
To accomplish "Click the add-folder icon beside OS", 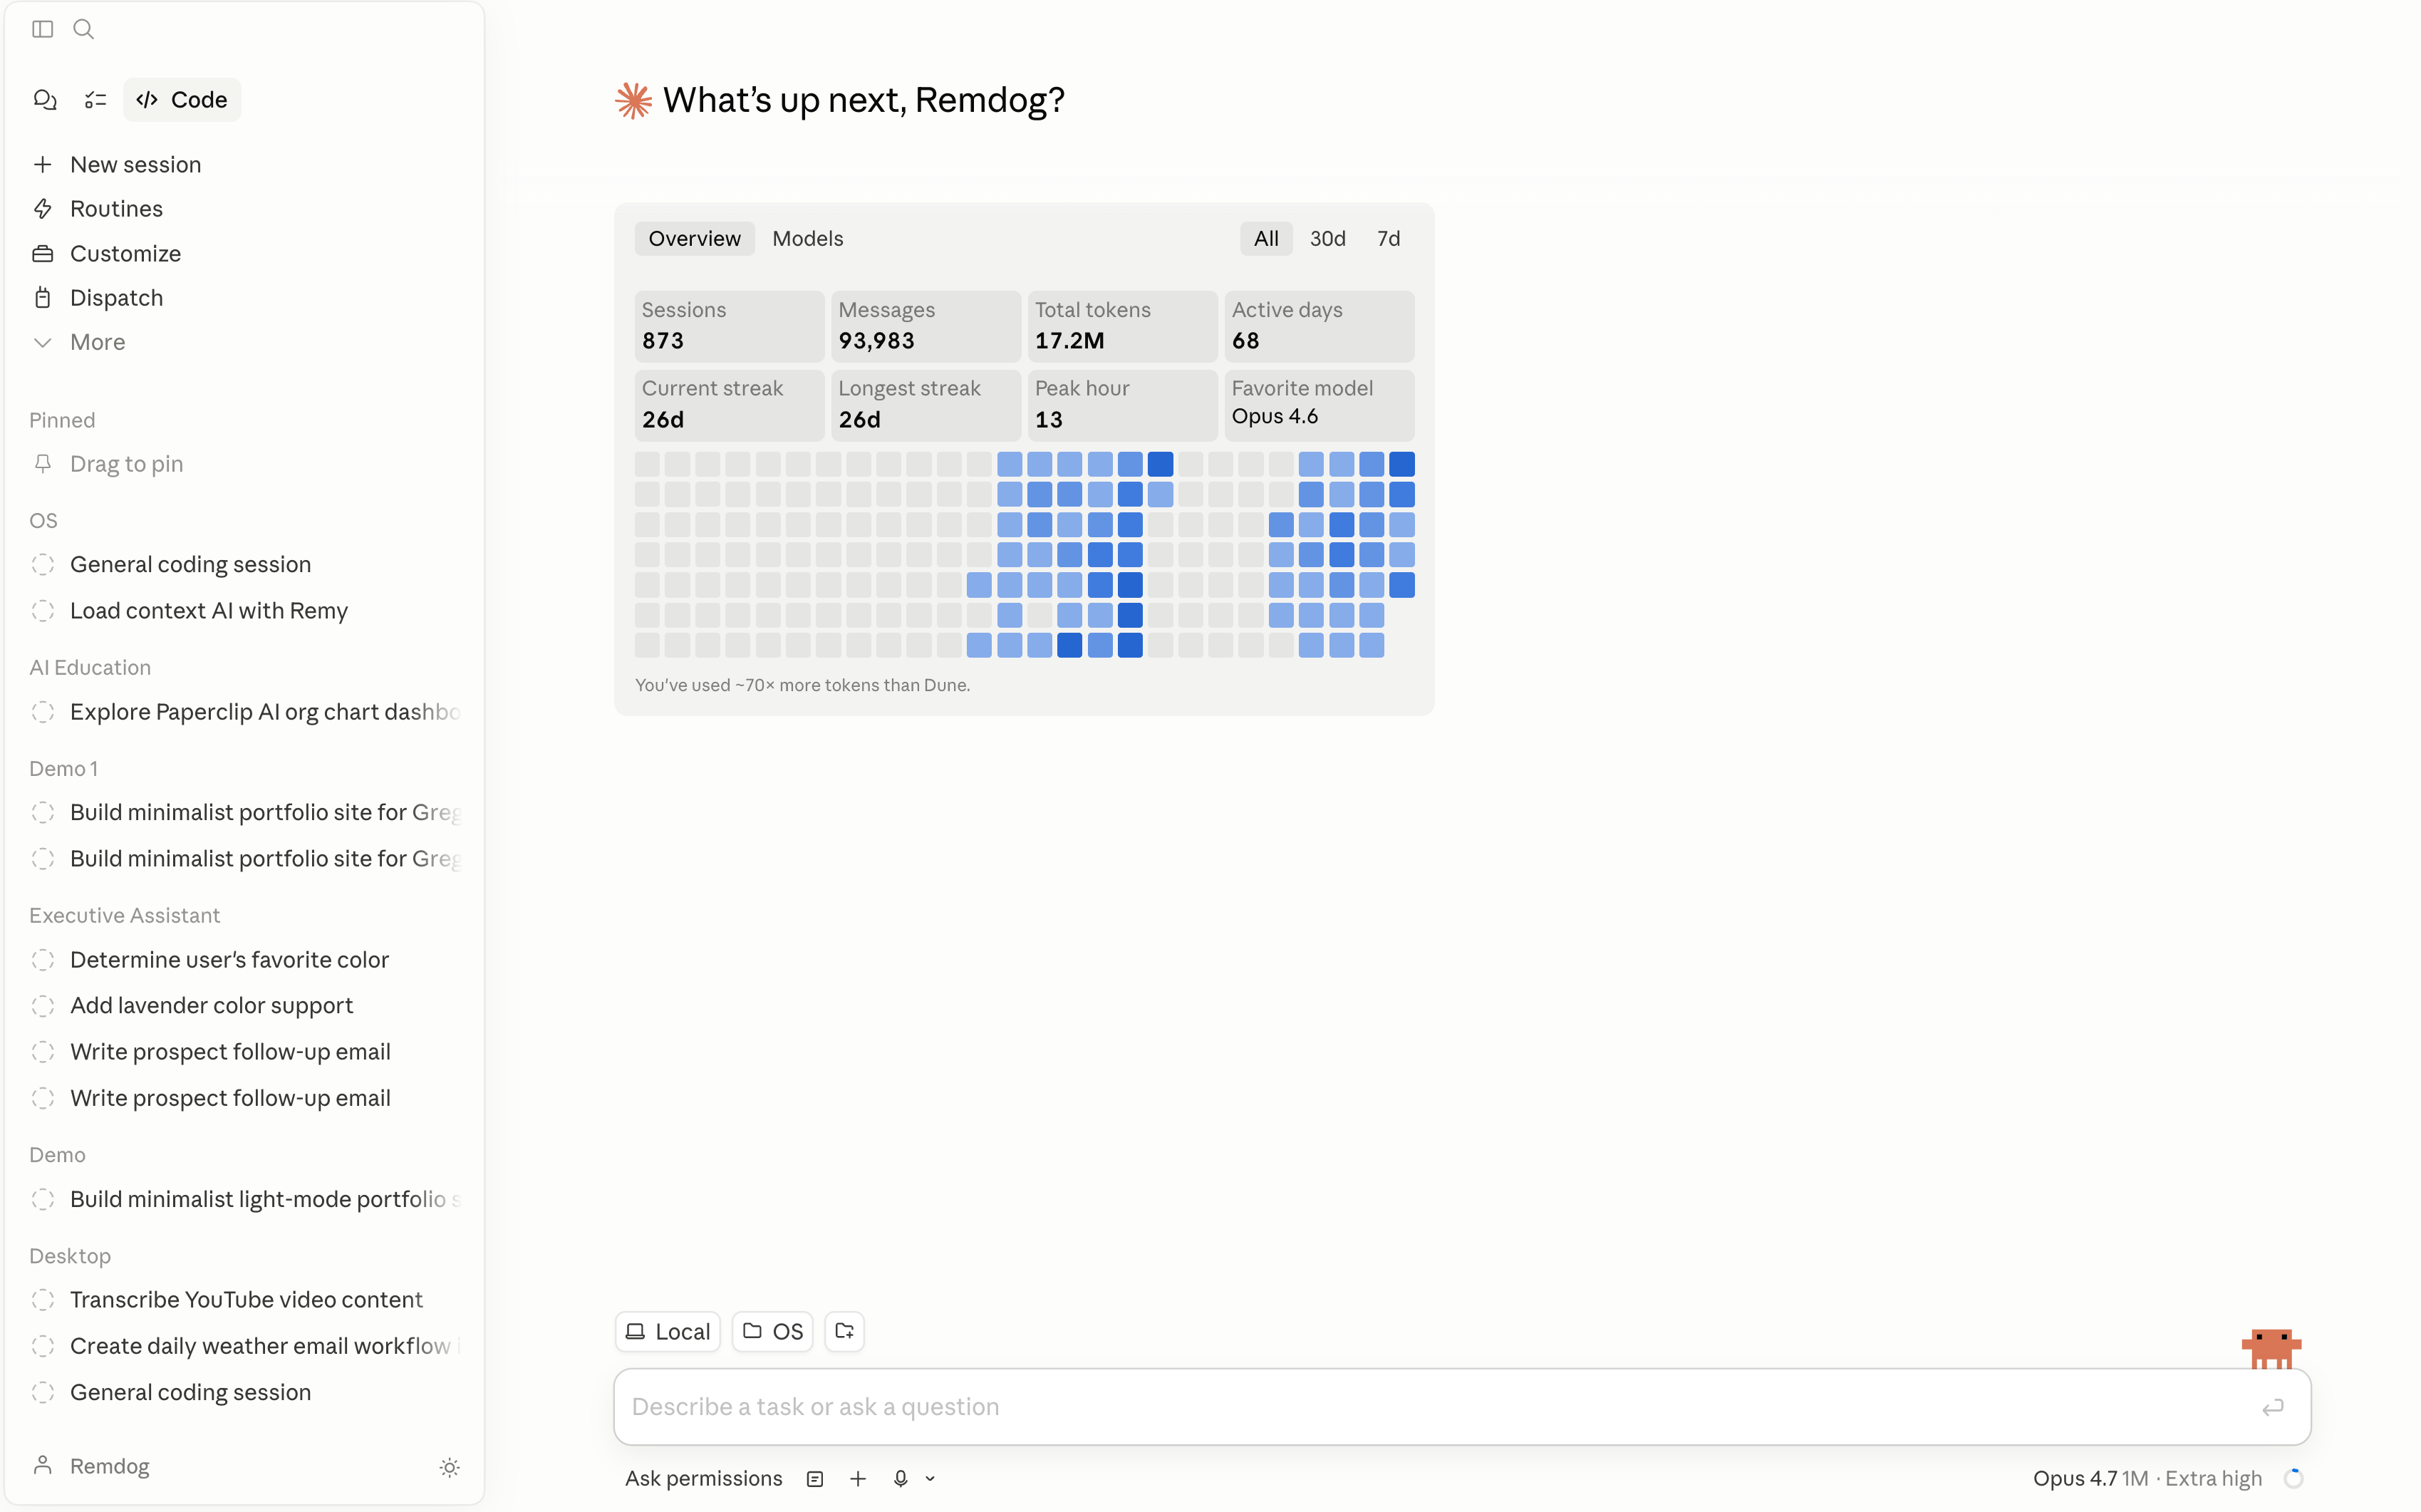I will (x=844, y=1331).
